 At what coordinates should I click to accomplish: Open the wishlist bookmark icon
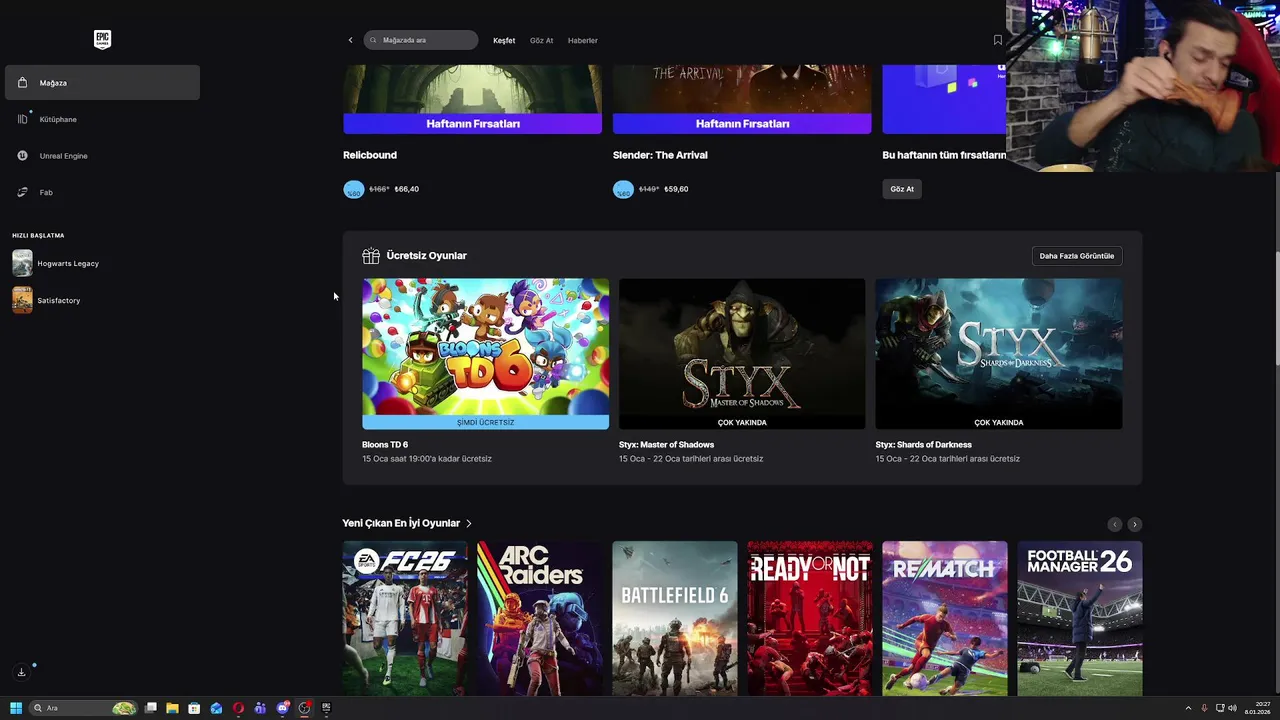[x=997, y=40]
